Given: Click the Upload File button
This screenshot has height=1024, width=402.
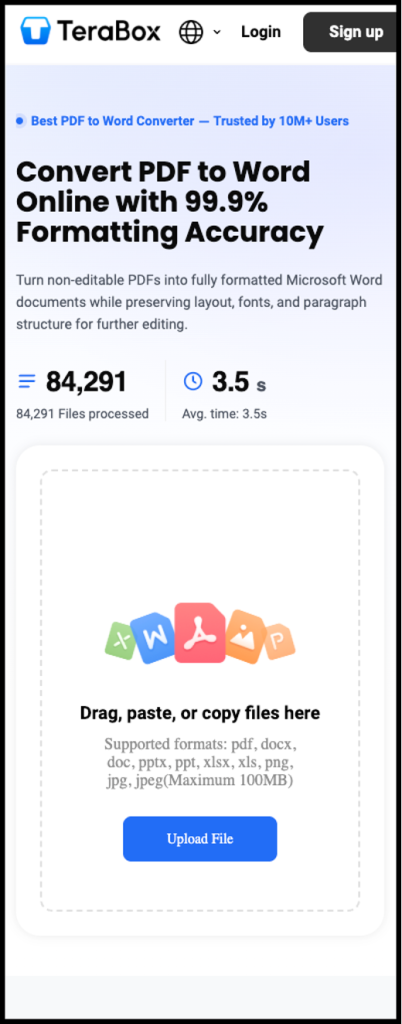Looking at the screenshot, I should [200, 839].
